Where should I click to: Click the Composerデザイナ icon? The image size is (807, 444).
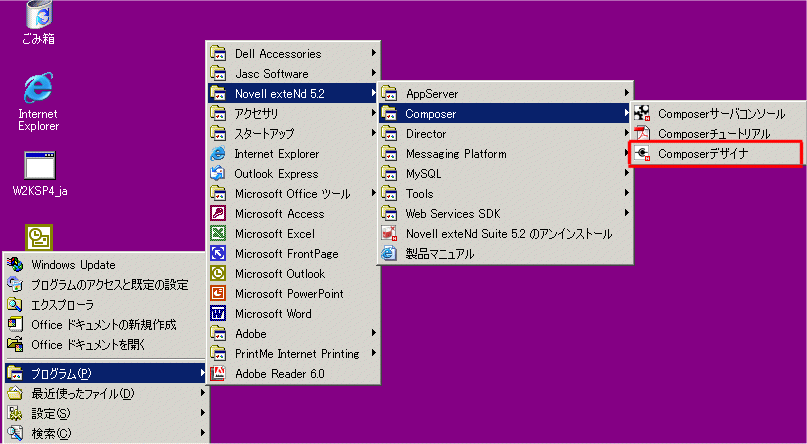pyautogui.click(x=642, y=153)
